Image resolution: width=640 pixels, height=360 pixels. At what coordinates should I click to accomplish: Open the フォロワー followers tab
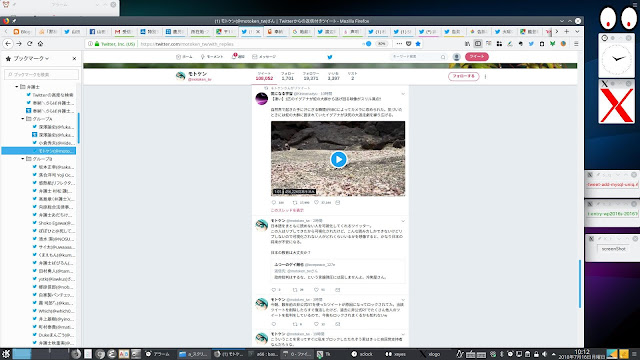[311, 76]
